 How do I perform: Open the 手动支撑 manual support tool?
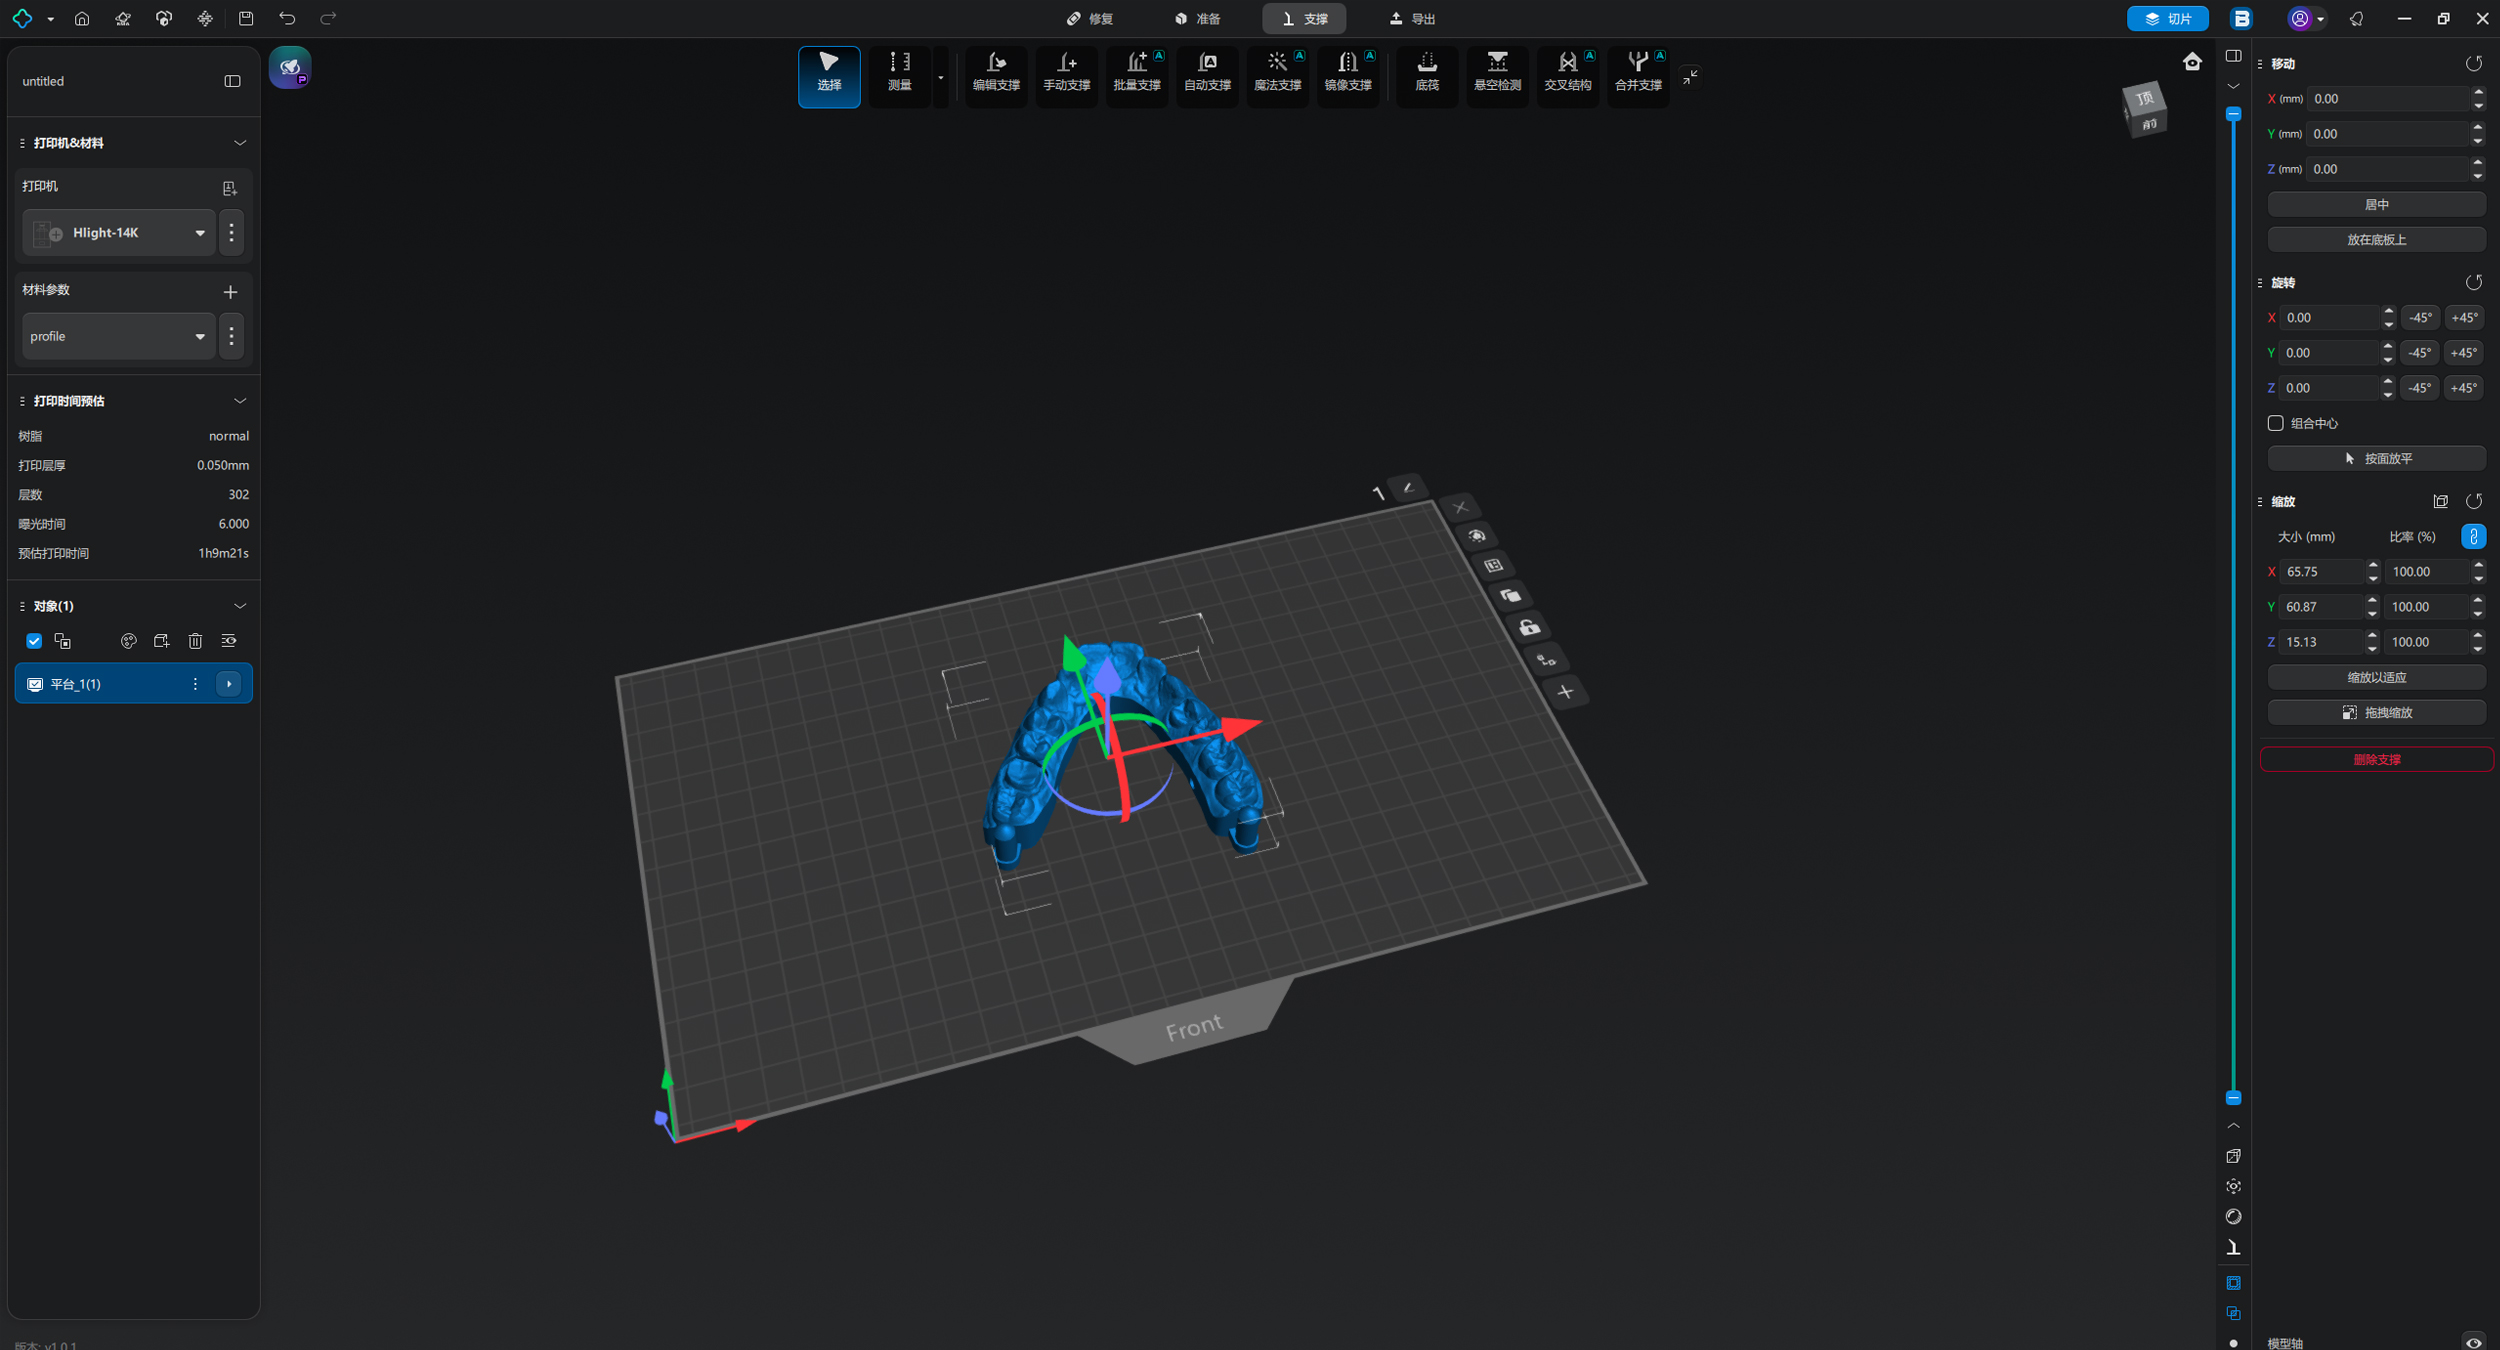1066,74
